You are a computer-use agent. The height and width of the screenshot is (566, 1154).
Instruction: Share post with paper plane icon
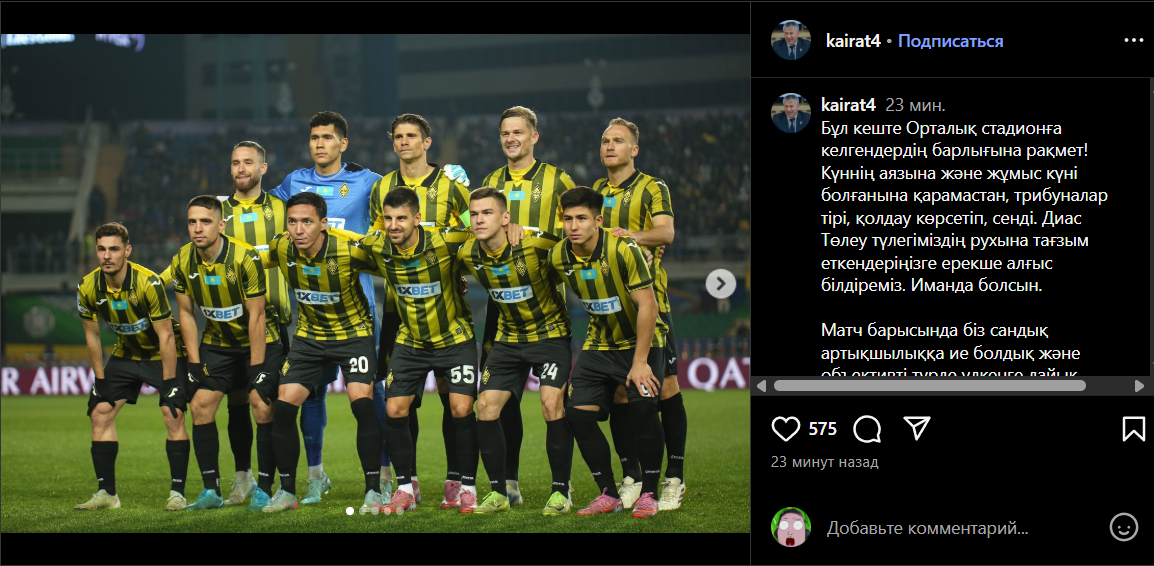[x=917, y=428]
